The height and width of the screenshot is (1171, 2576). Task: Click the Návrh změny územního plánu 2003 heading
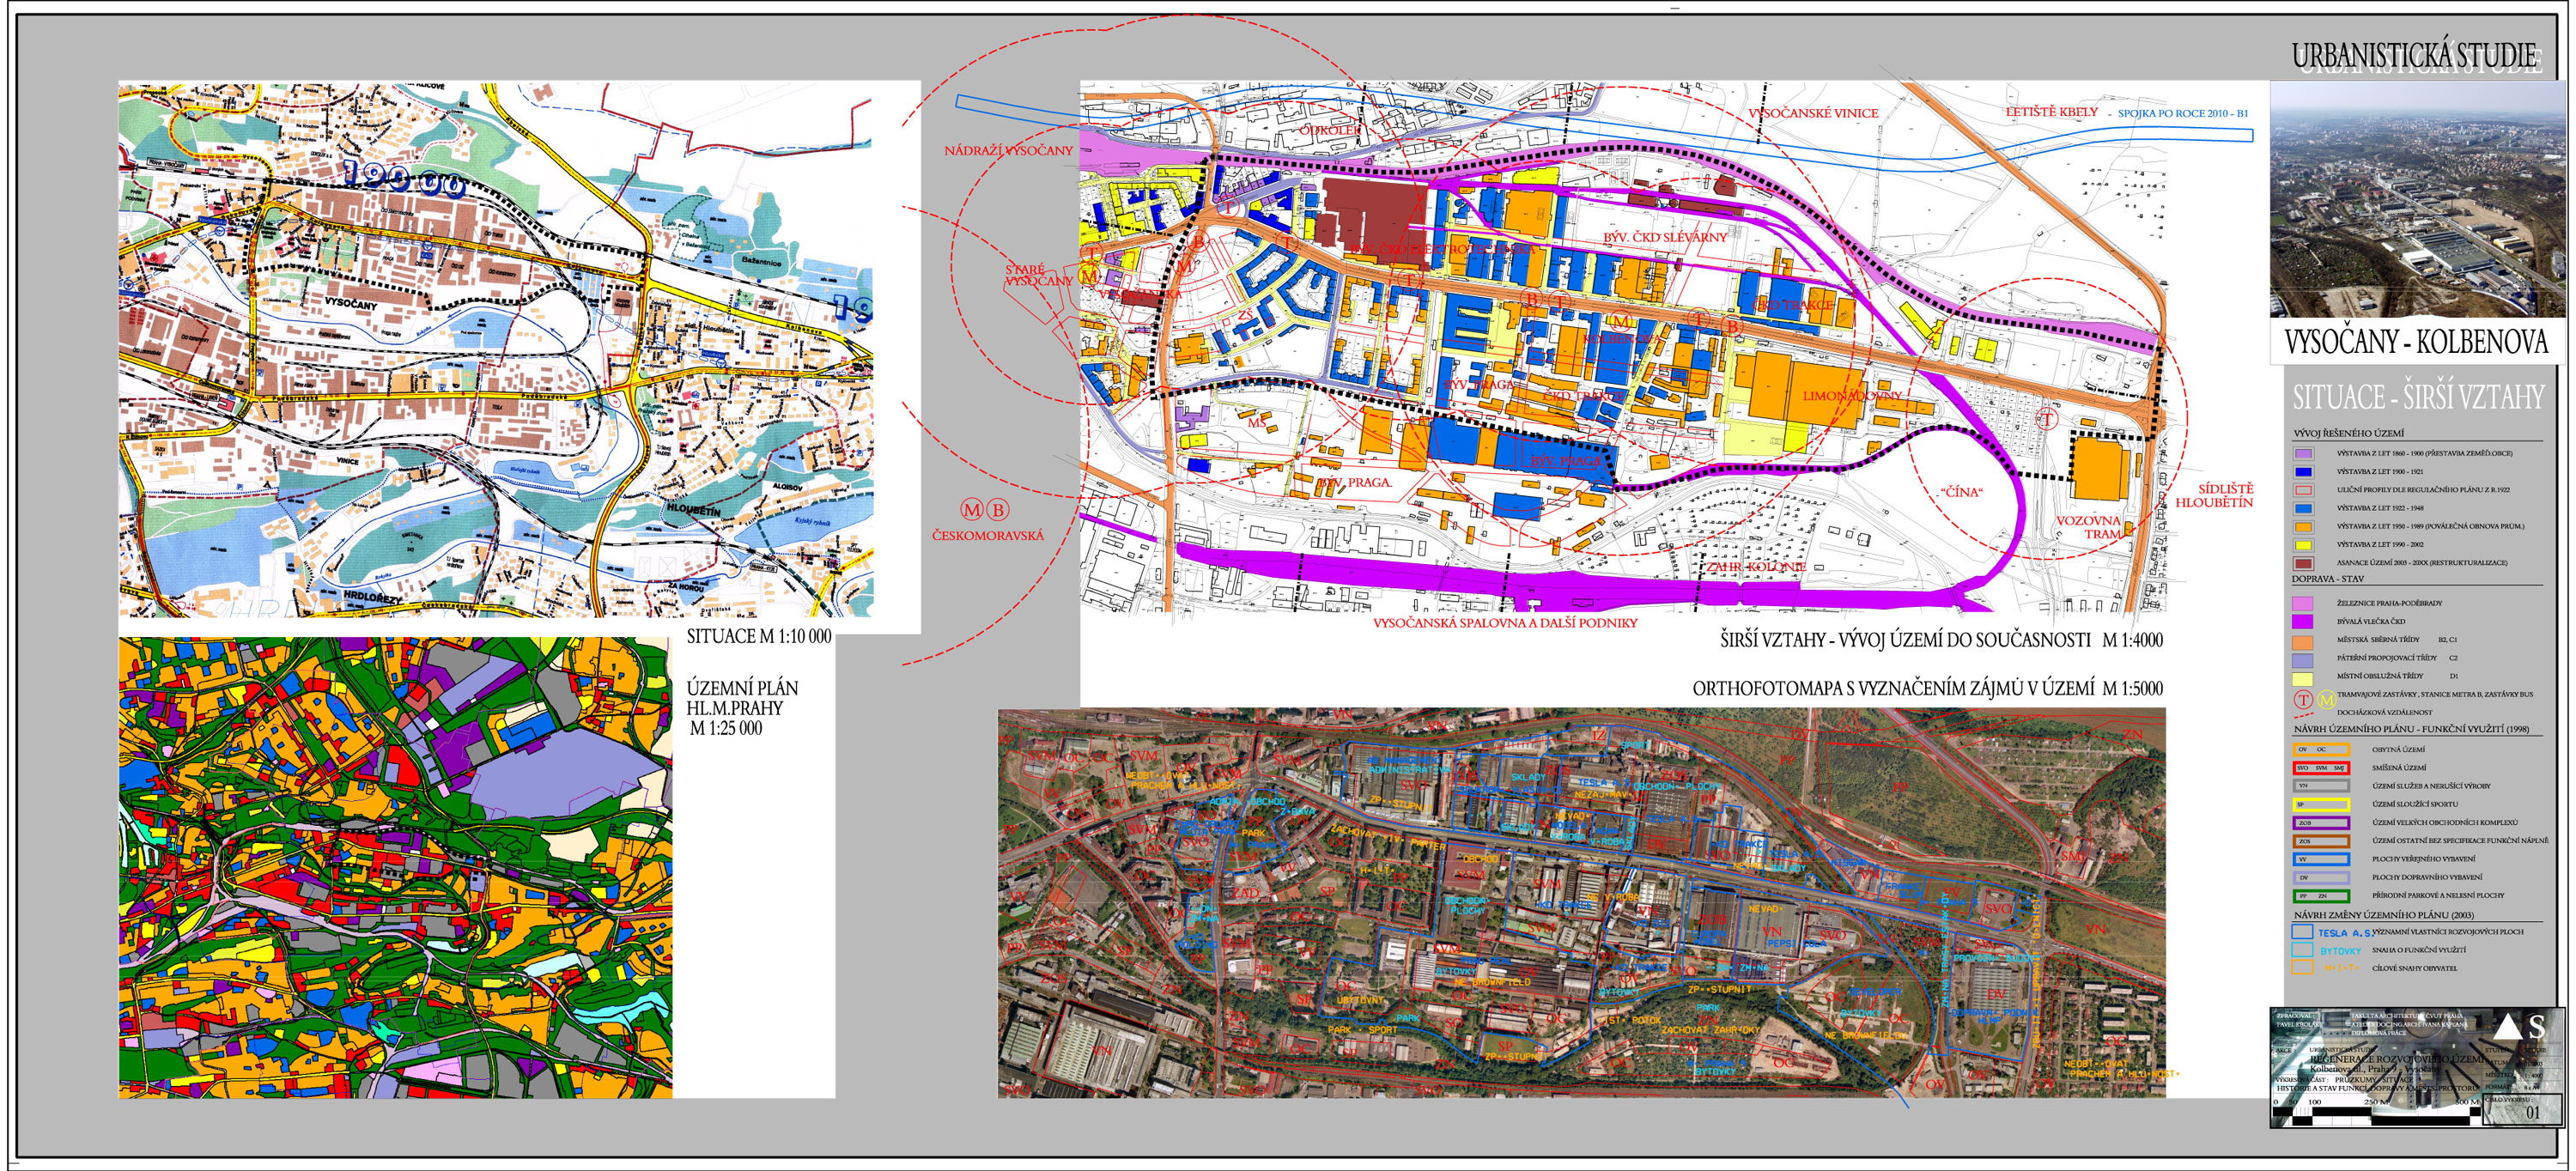coord(2384,915)
